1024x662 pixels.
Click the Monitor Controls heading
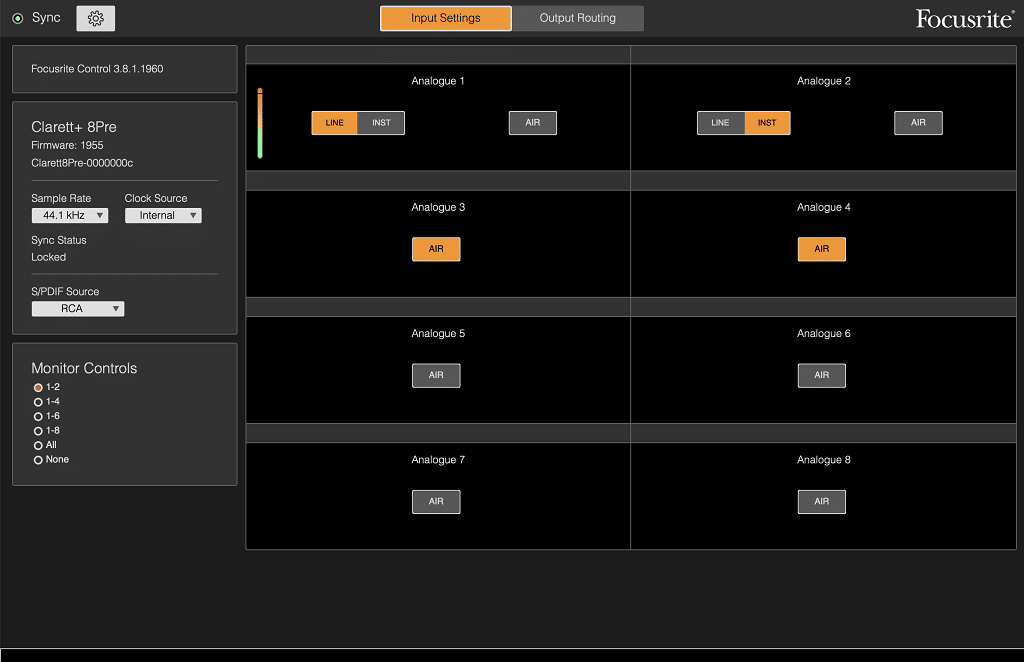pos(84,368)
